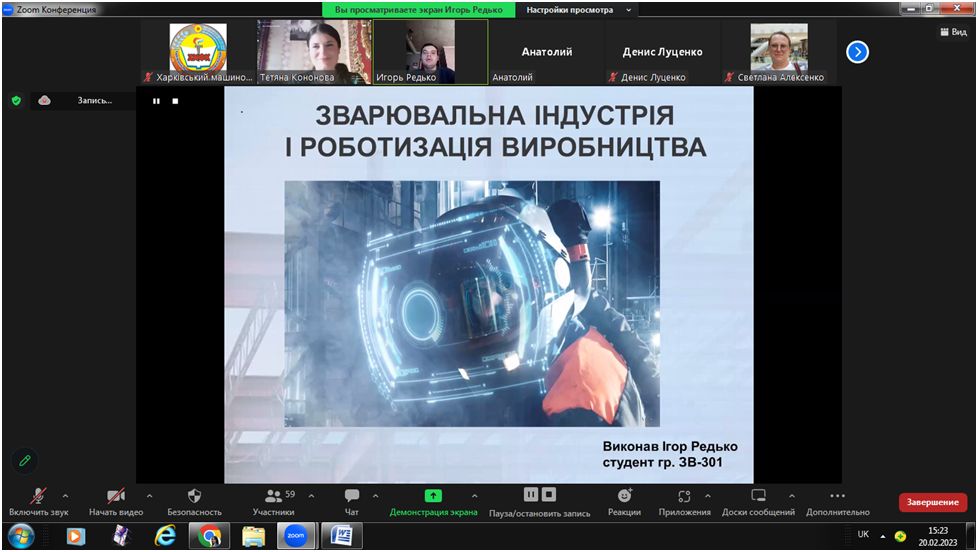This screenshot has width=978, height=552.
Task: Click slide text Виконав Ігор Редько
Action: pyautogui.click(x=670, y=447)
